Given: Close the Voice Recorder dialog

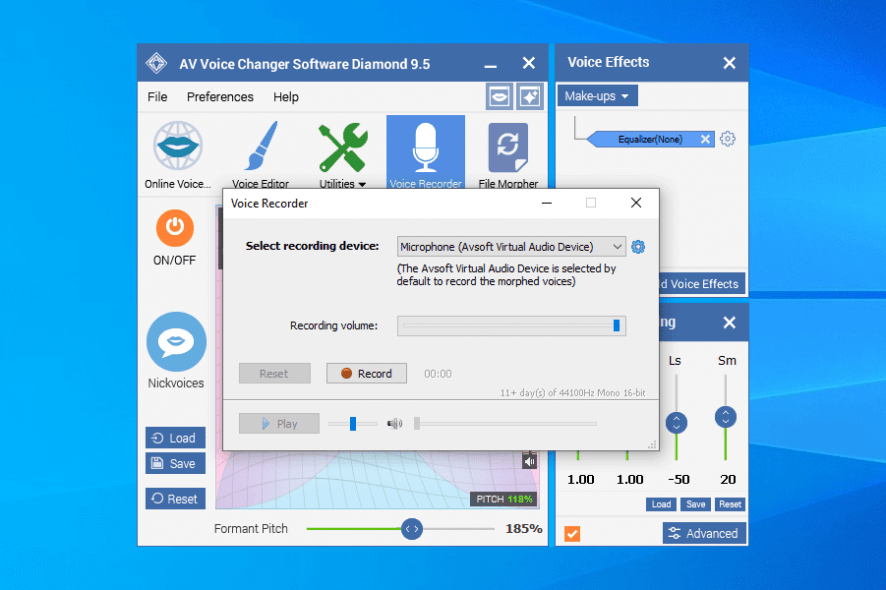Looking at the screenshot, I should point(636,203).
